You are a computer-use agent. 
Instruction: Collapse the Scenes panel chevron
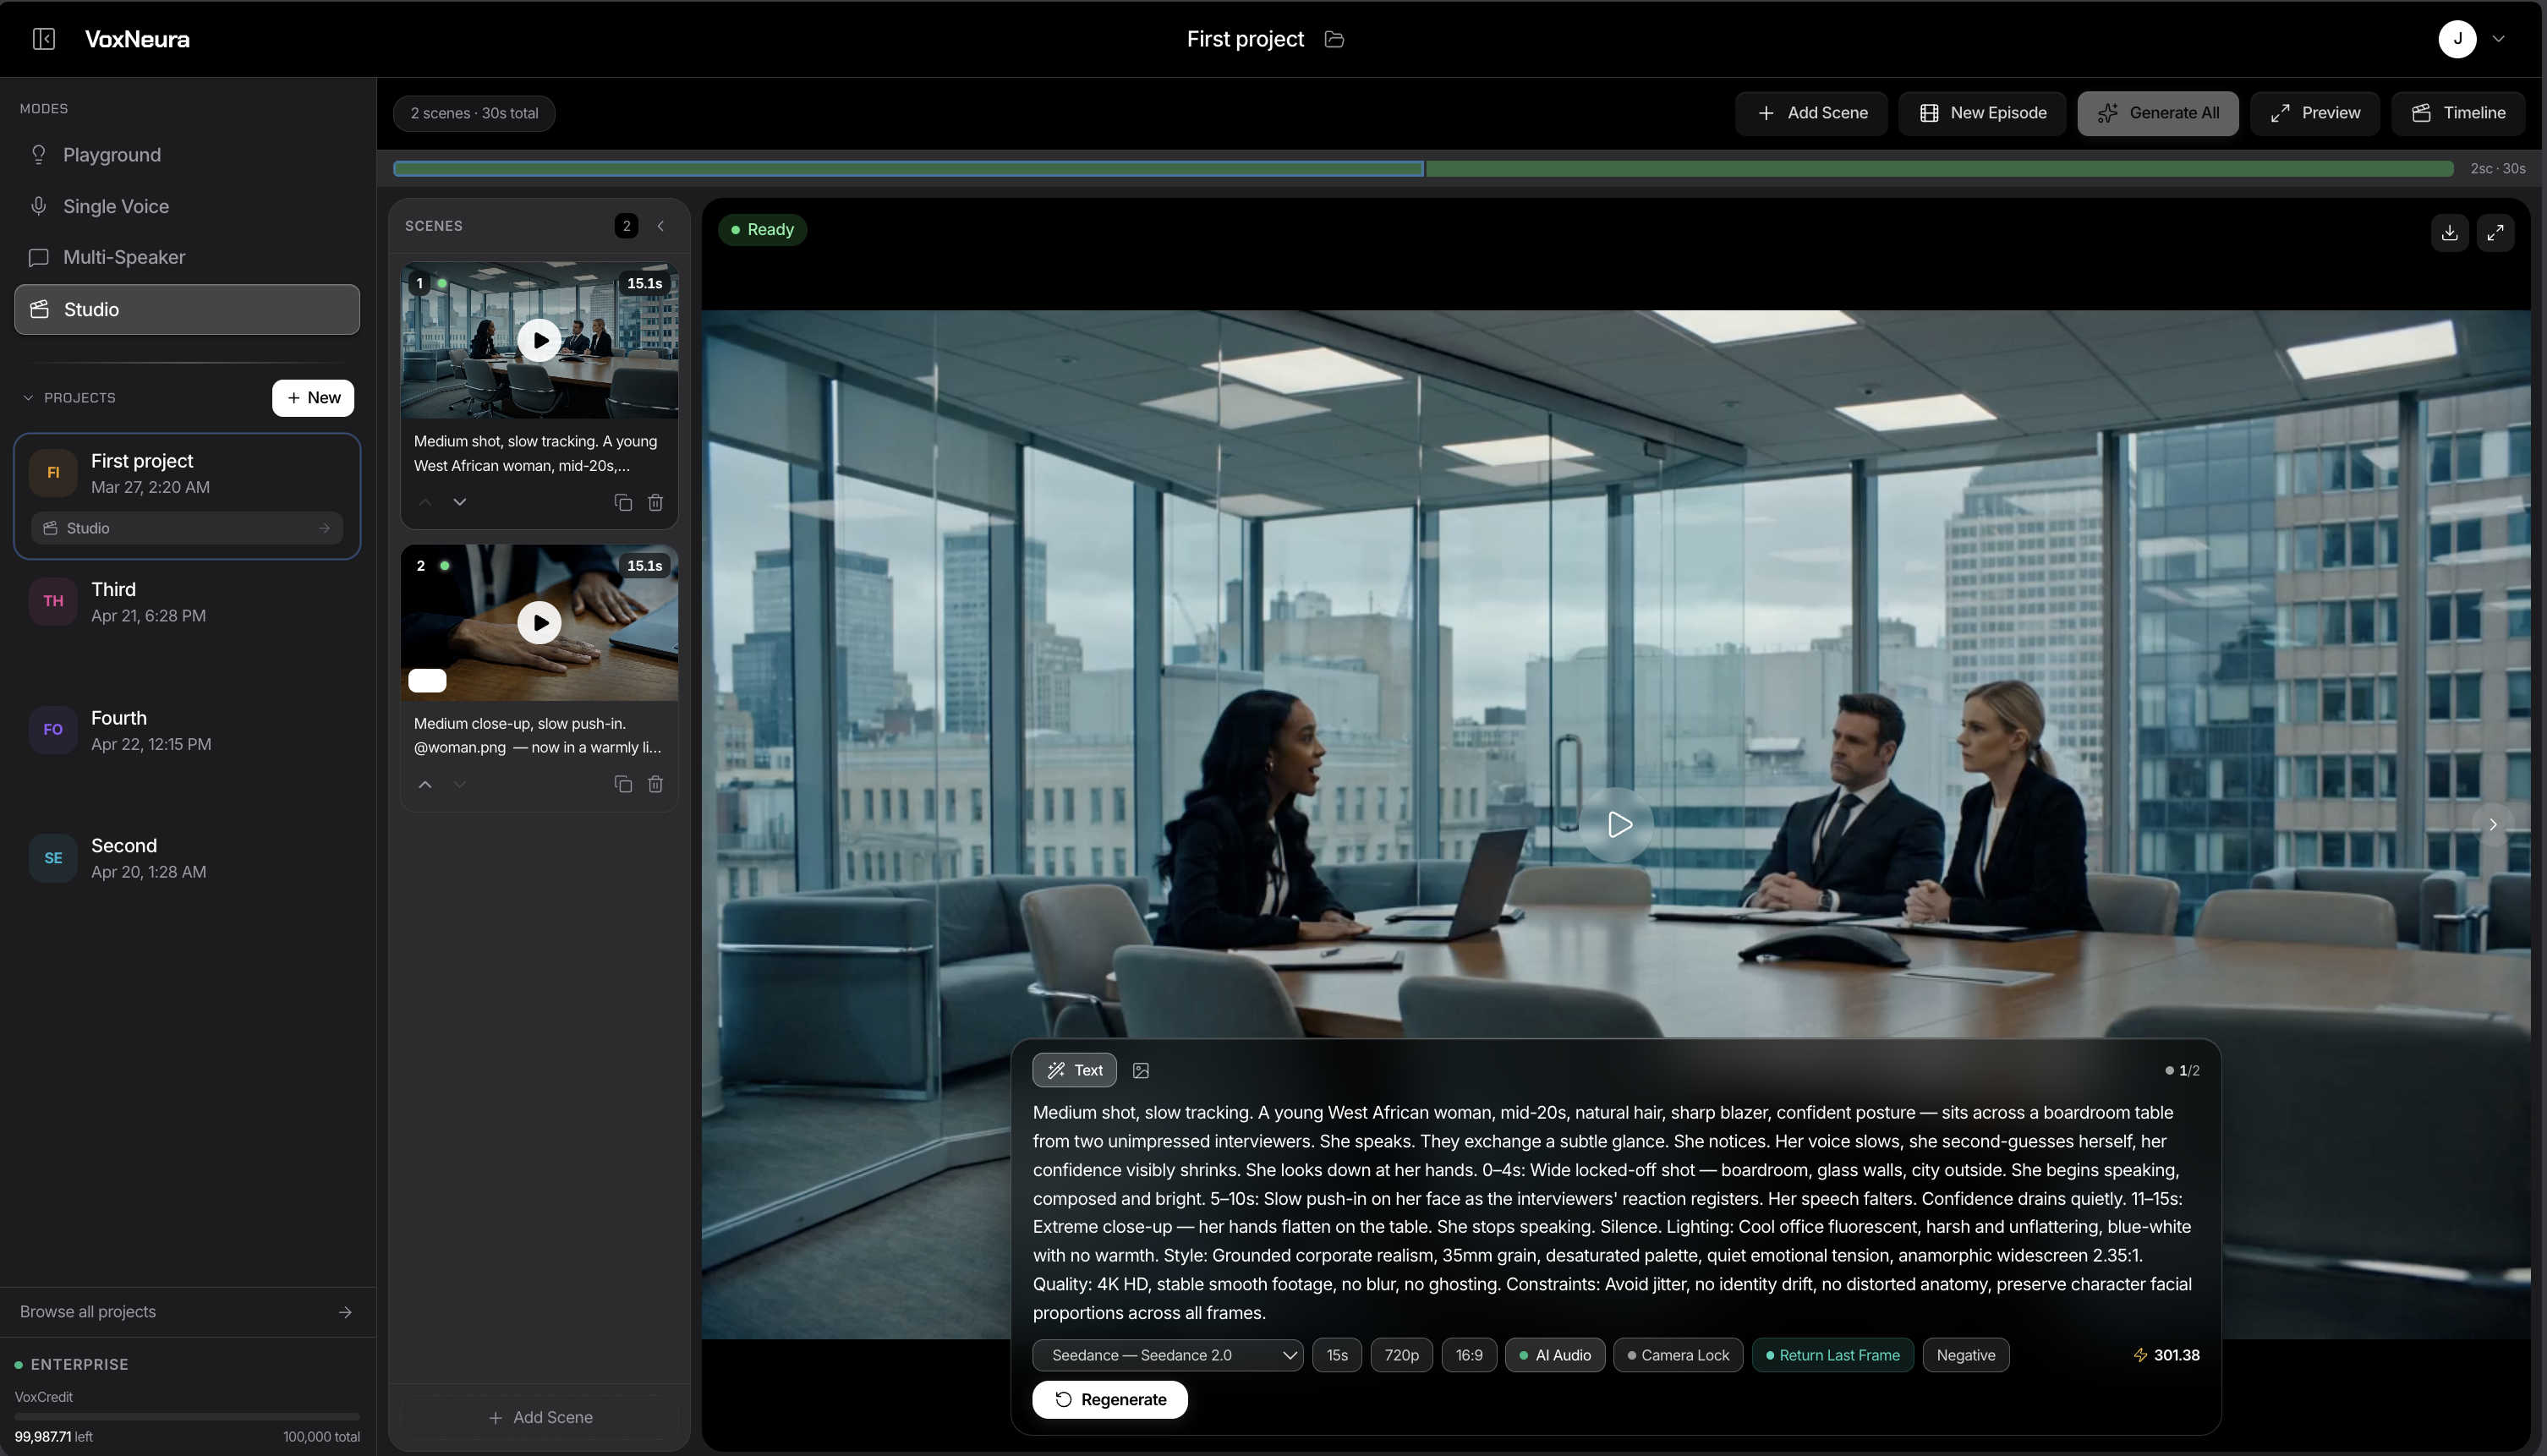(x=661, y=226)
